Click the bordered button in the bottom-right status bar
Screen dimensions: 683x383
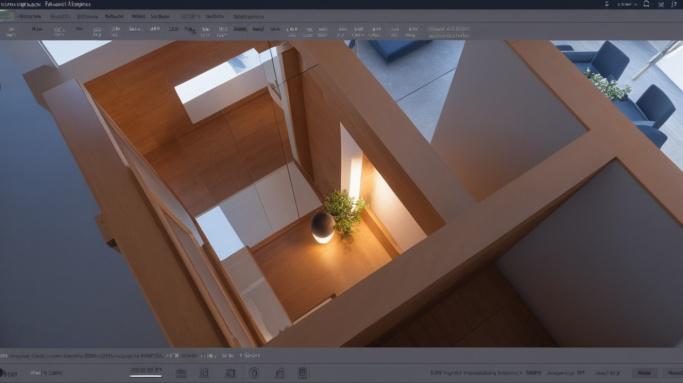(x=645, y=373)
